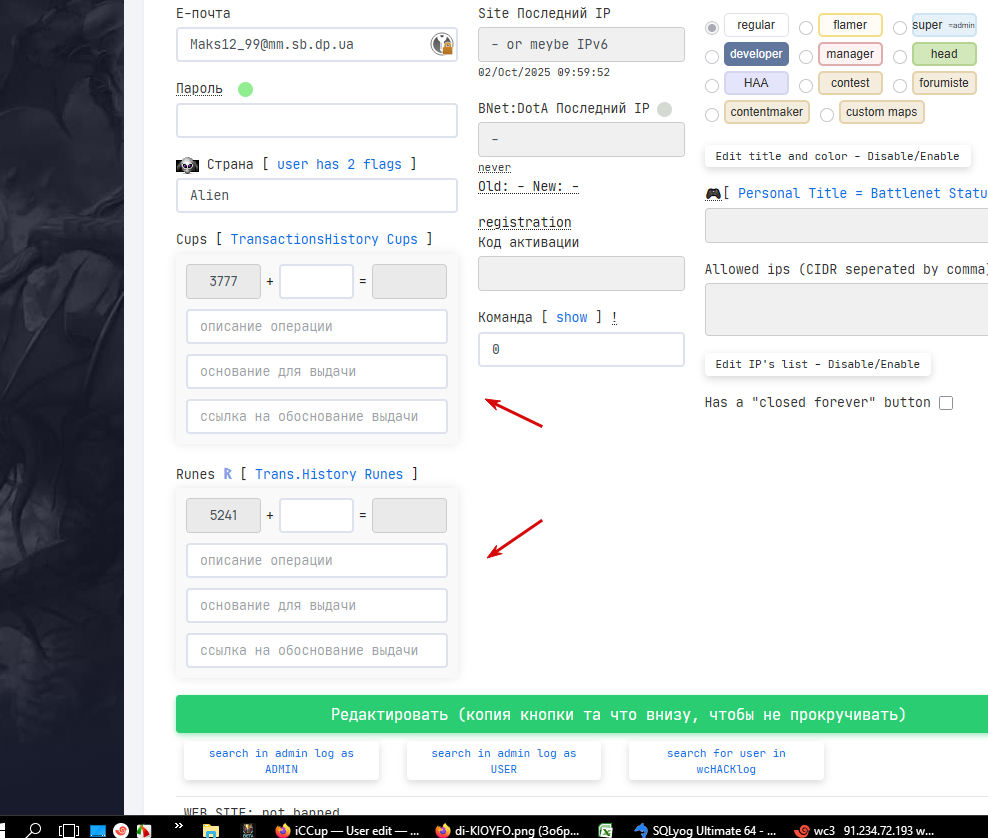Focus the Страна field containing Alien

click(316, 195)
